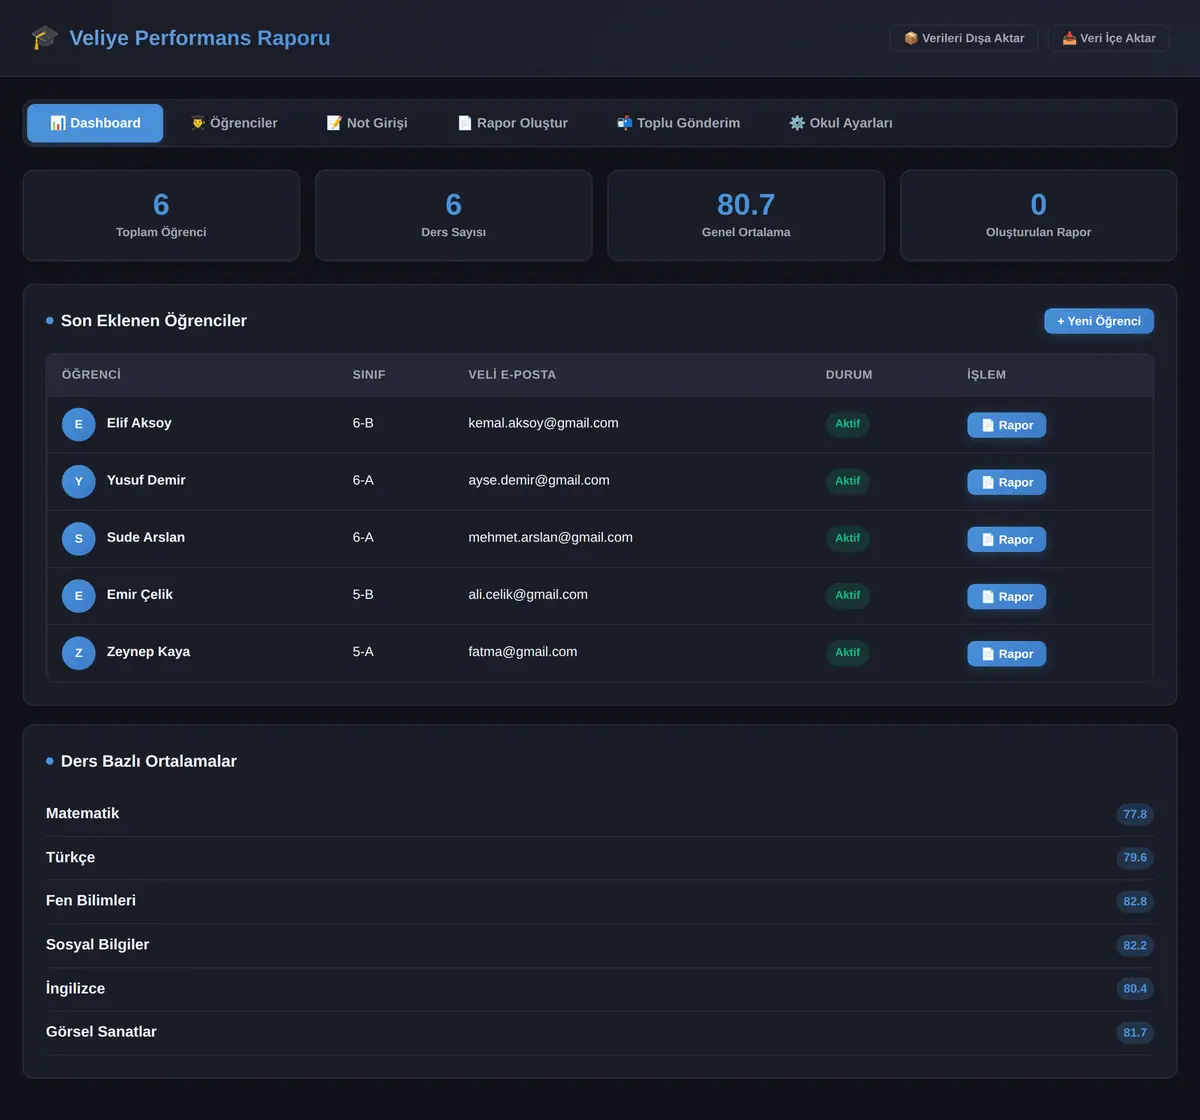
Task: Generate Rapor for Elif Aksoy
Action: click(x=1007, y=425)
